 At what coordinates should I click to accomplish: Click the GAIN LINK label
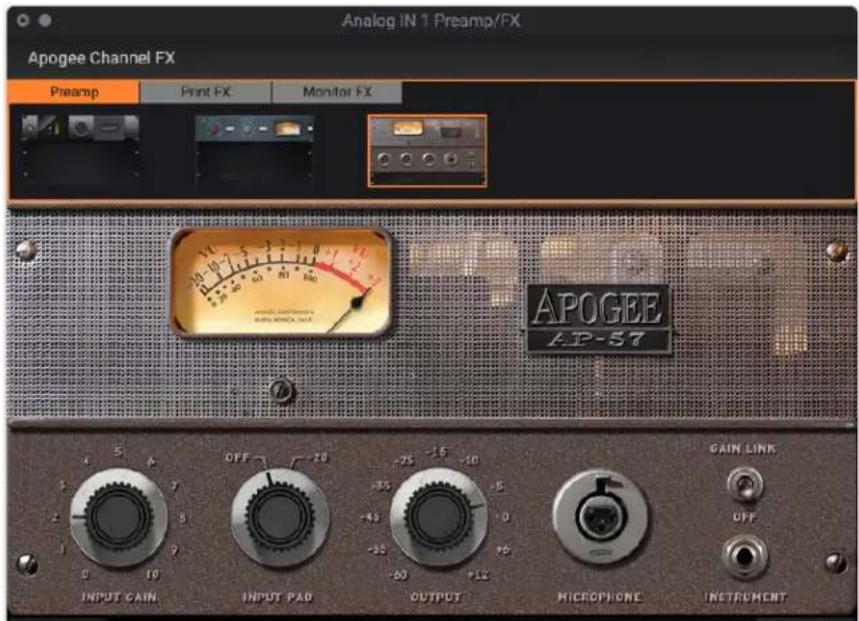coord(743,449)
